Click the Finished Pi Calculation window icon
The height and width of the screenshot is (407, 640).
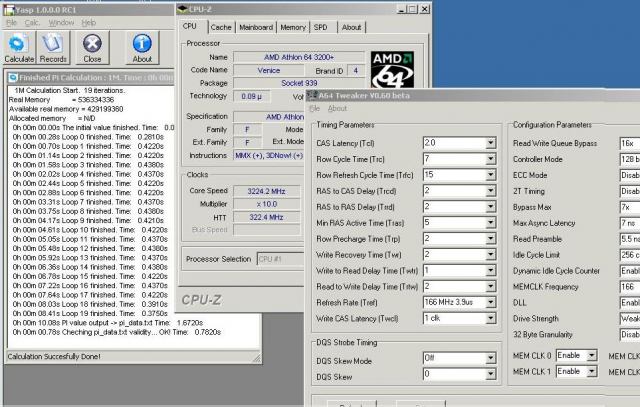(13, 78)
